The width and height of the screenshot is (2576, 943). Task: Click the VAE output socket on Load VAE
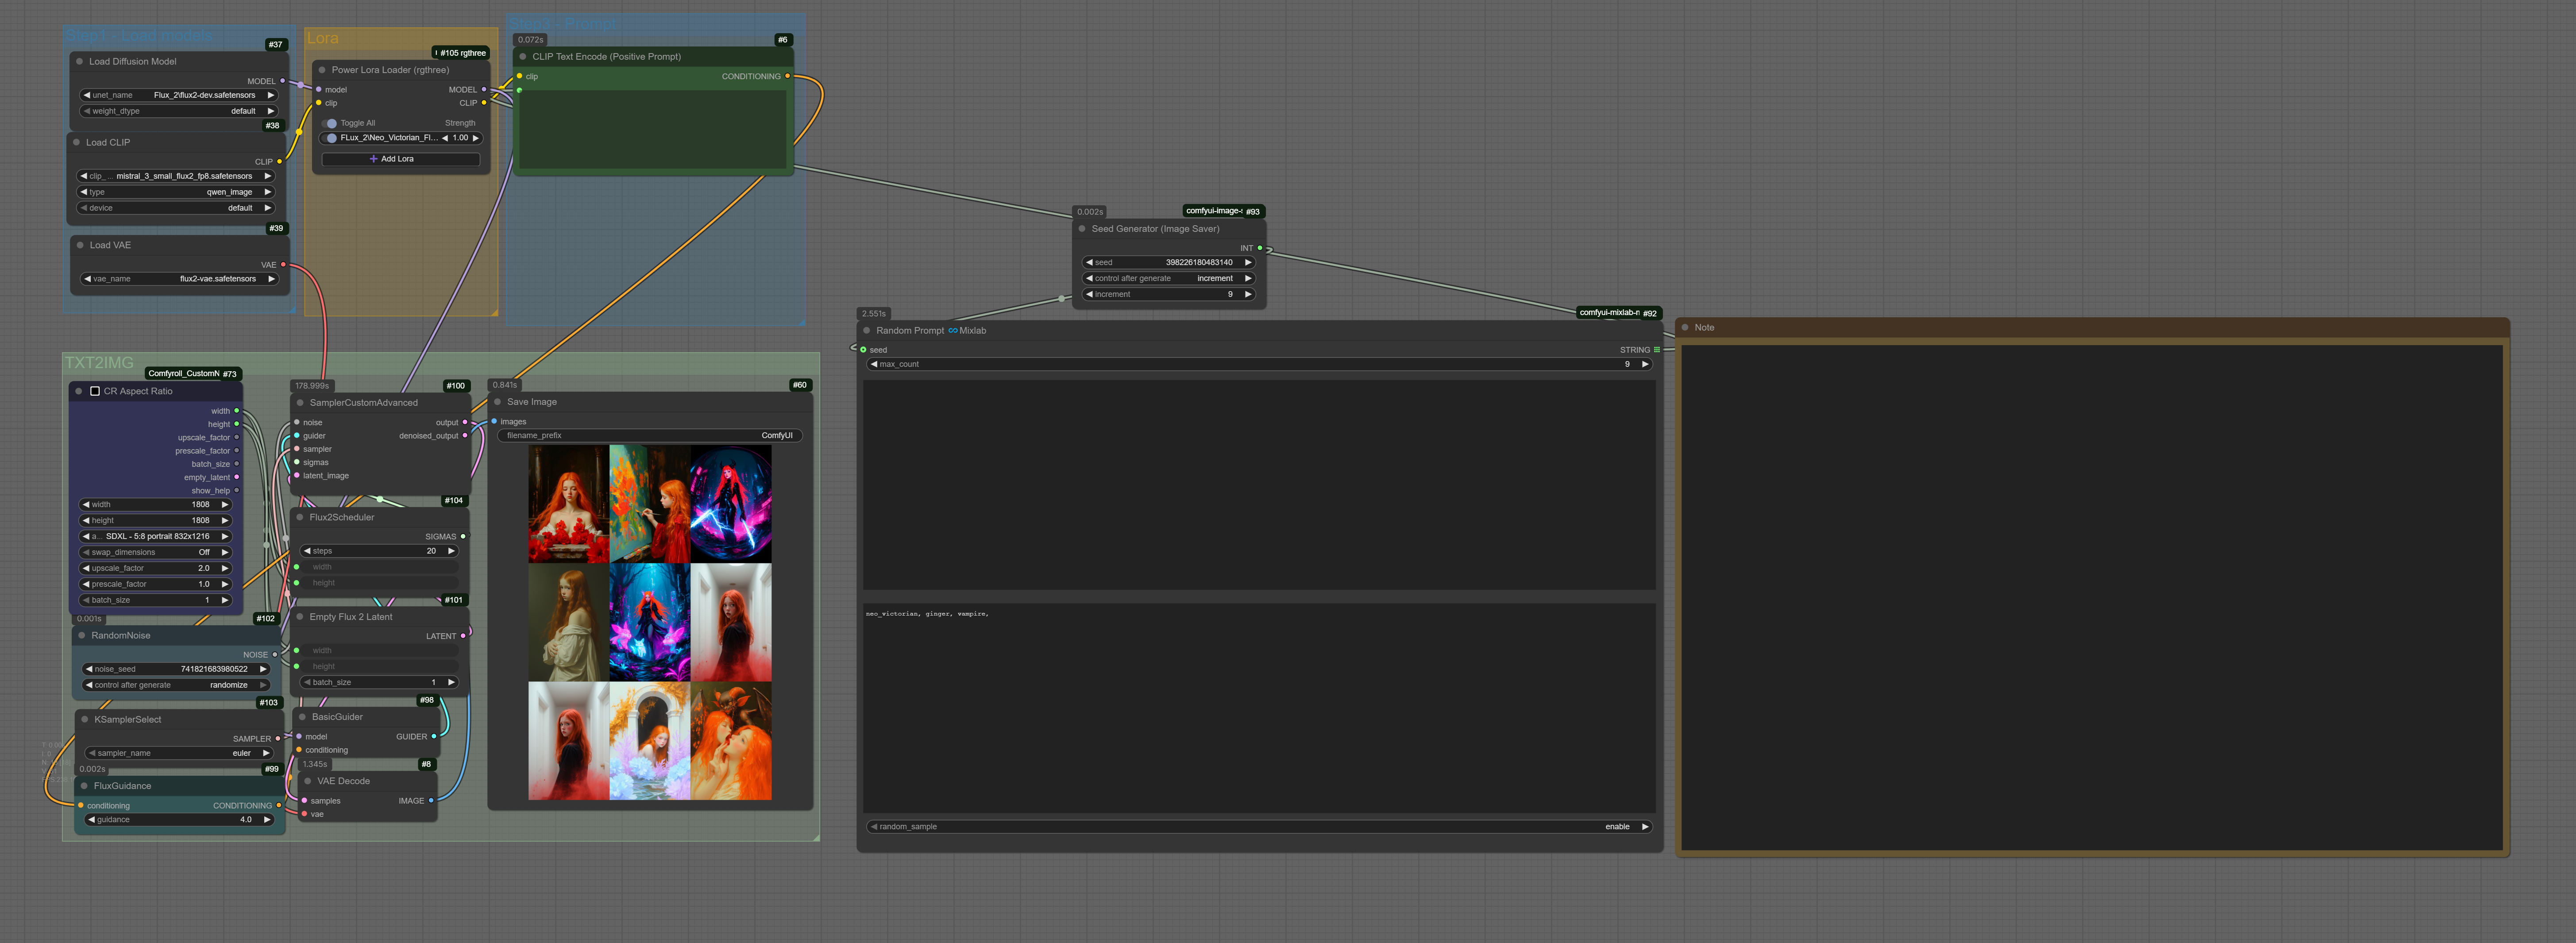283,265
